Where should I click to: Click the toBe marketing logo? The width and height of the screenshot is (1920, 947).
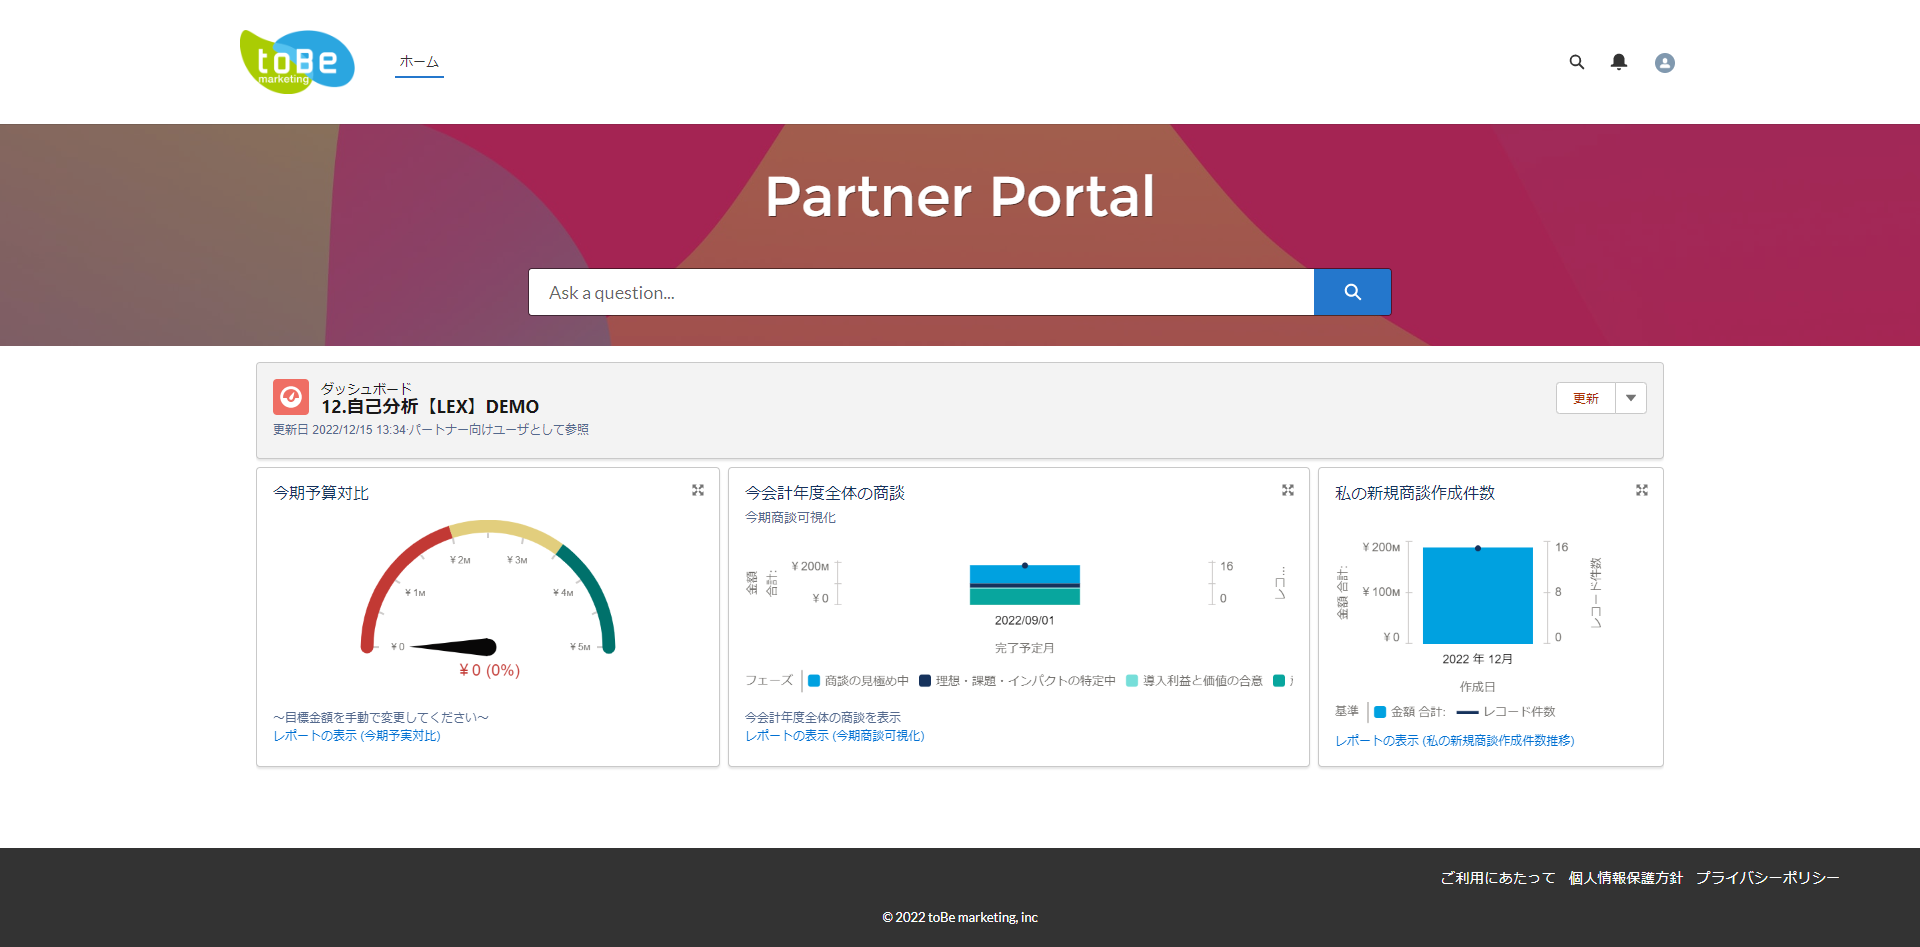297,62
